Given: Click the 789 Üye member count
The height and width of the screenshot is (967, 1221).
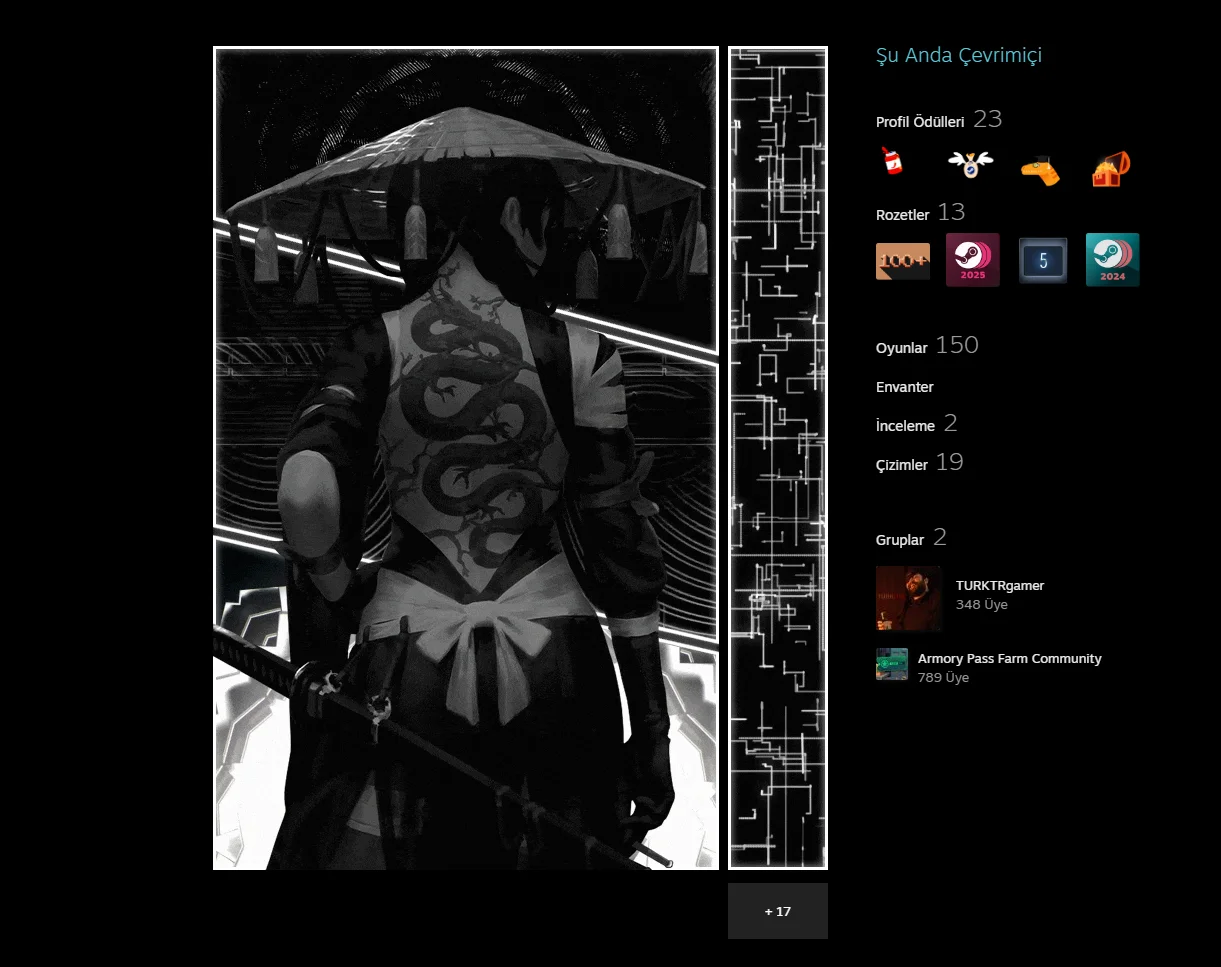Looking at the screenshot, I should (944, 678).
